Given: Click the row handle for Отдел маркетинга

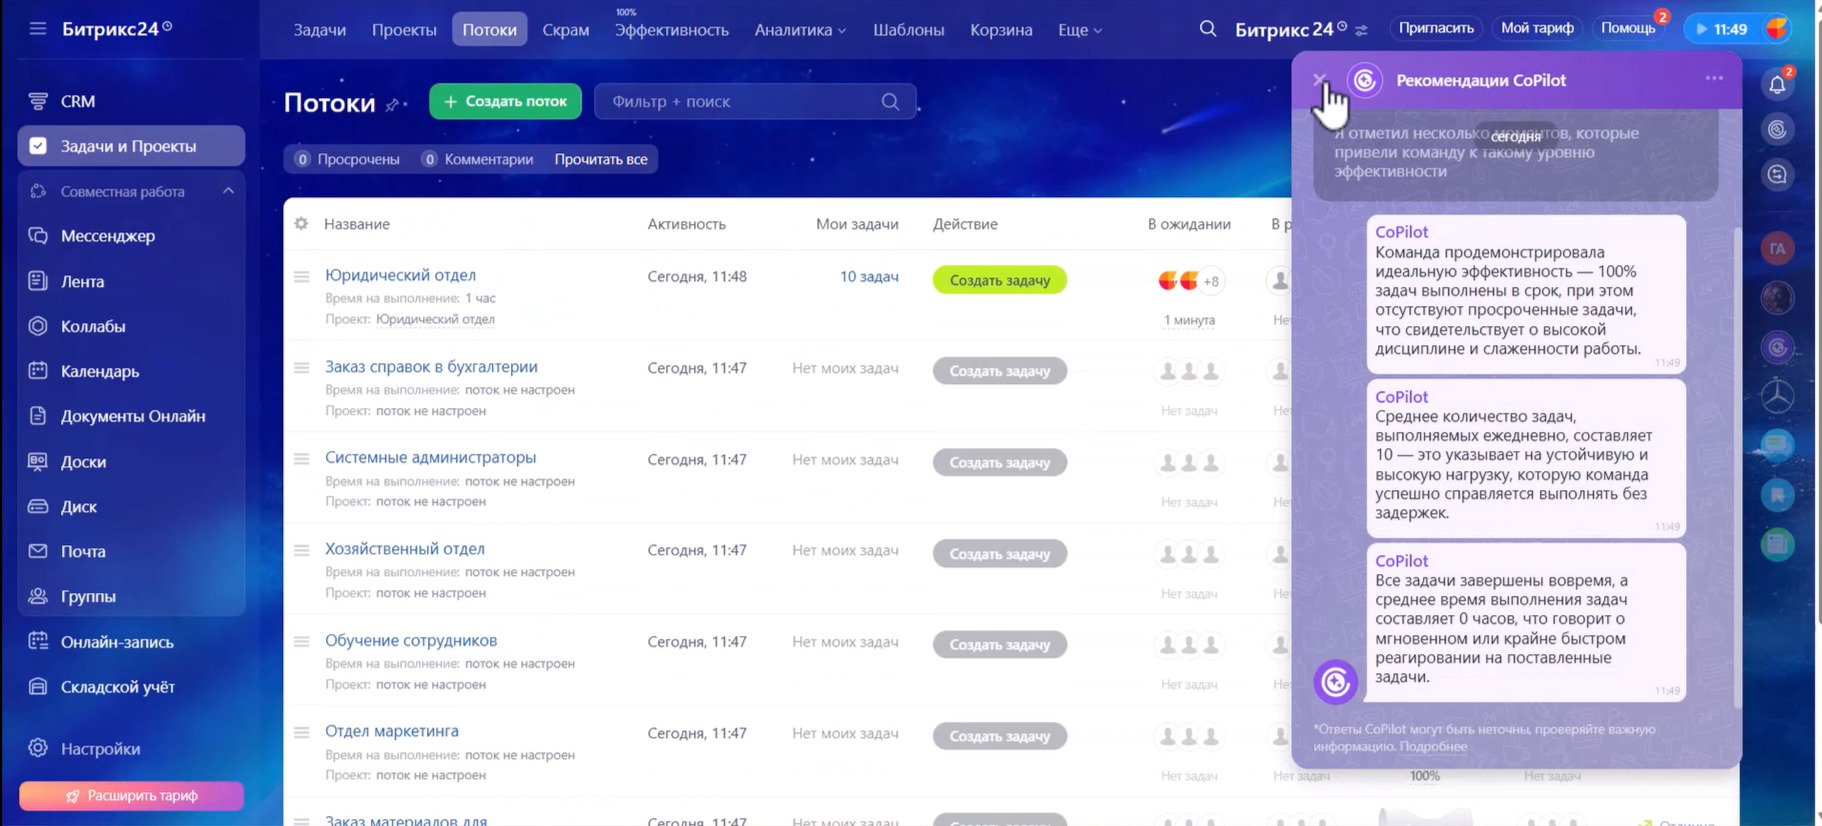Looking at the screenshot, I should click(301, 733).
